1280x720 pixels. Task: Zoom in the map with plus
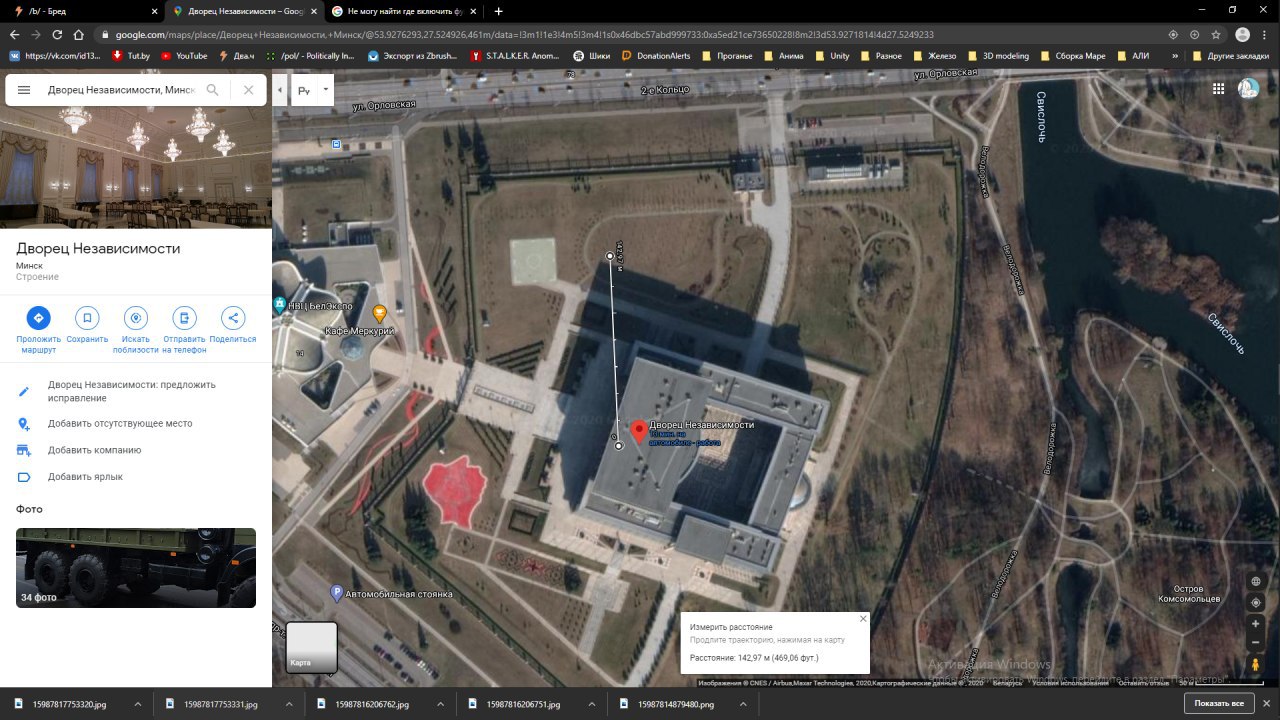tap(1256, 624)
